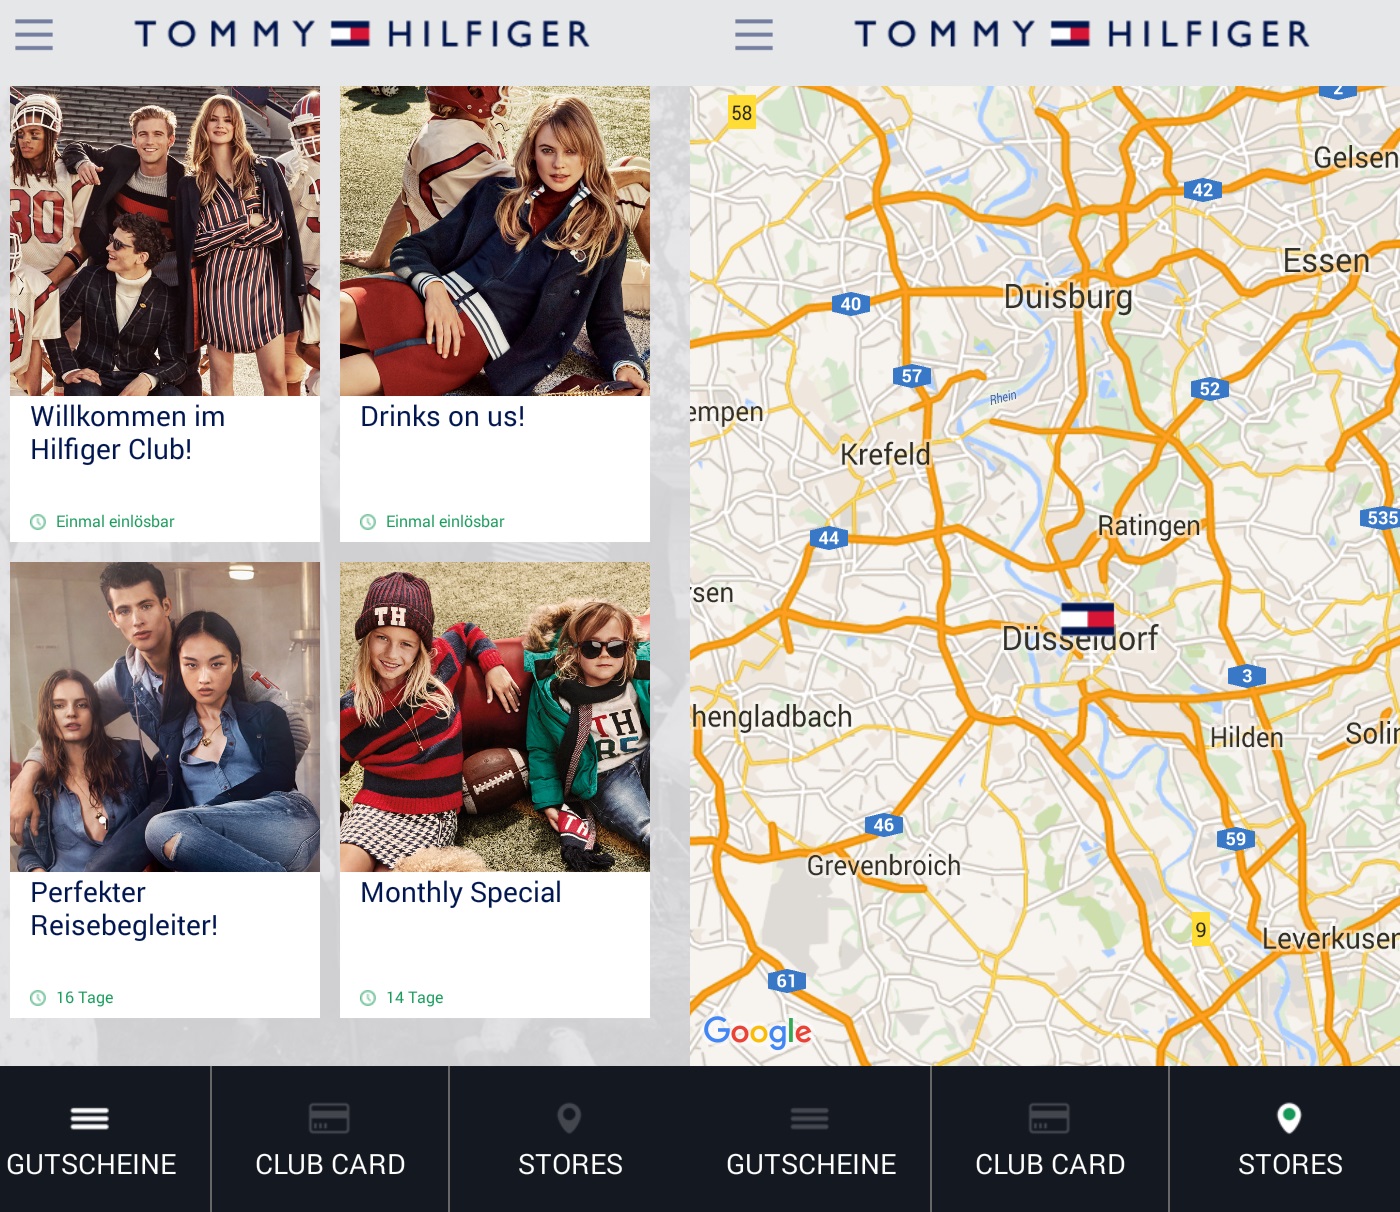Open the Club Card tab label on left screen

coord(330,1165)
